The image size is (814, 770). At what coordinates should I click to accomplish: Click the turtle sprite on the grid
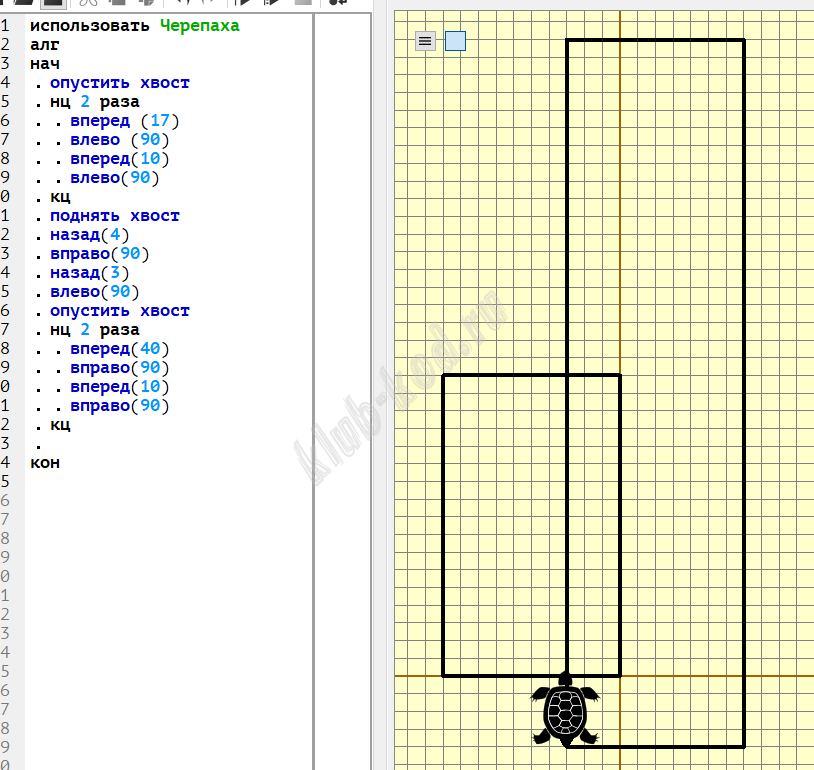coord(565,710)
